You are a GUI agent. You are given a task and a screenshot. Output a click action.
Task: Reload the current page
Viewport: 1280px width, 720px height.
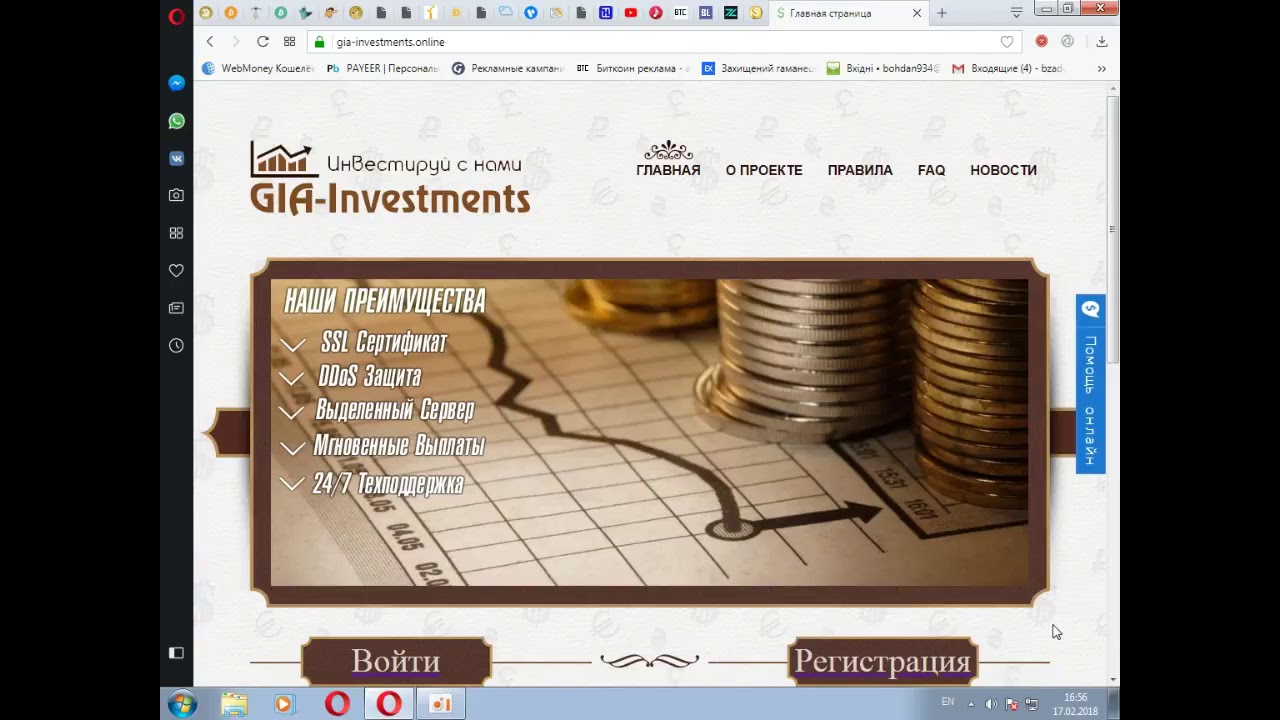tap(262, 42)
